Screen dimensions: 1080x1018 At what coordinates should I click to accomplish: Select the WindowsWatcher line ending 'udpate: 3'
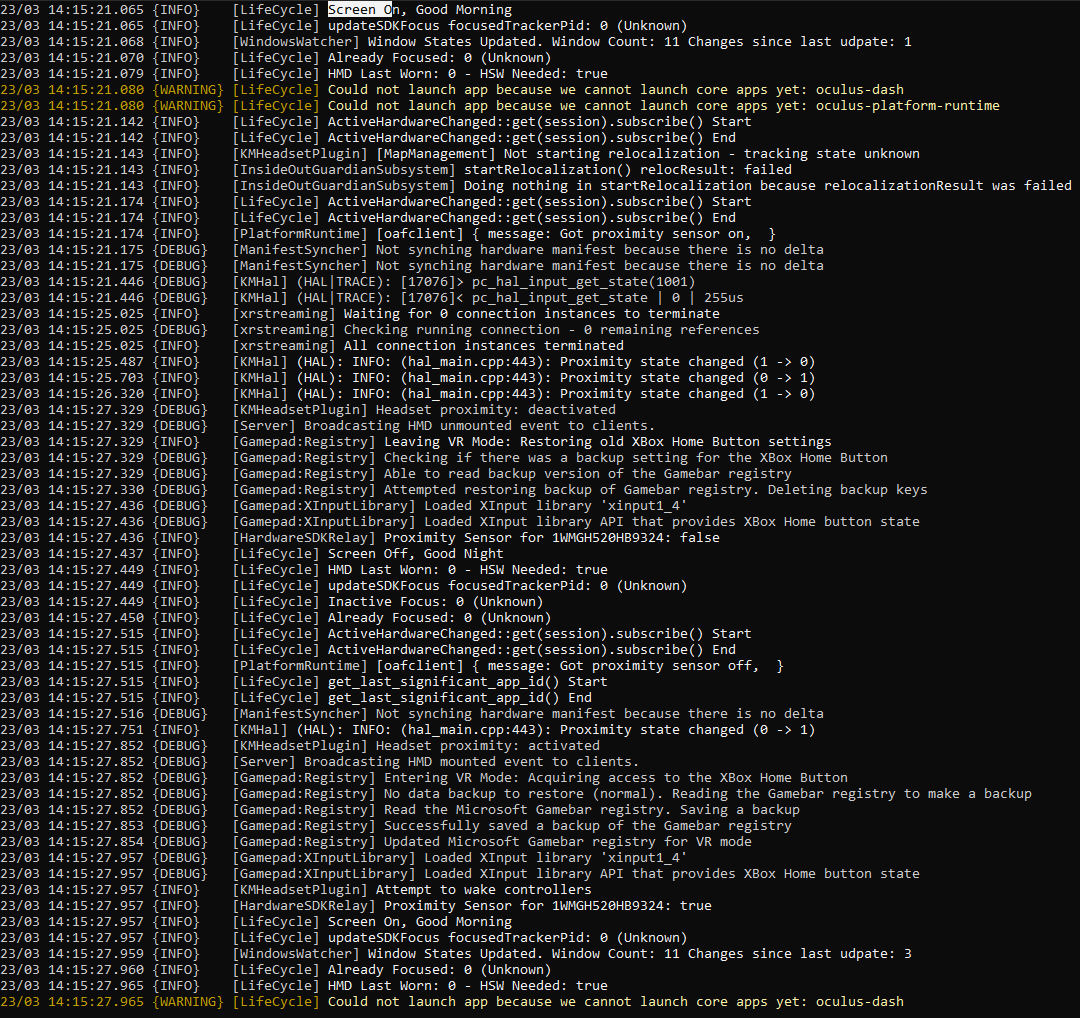pos(456,953)
